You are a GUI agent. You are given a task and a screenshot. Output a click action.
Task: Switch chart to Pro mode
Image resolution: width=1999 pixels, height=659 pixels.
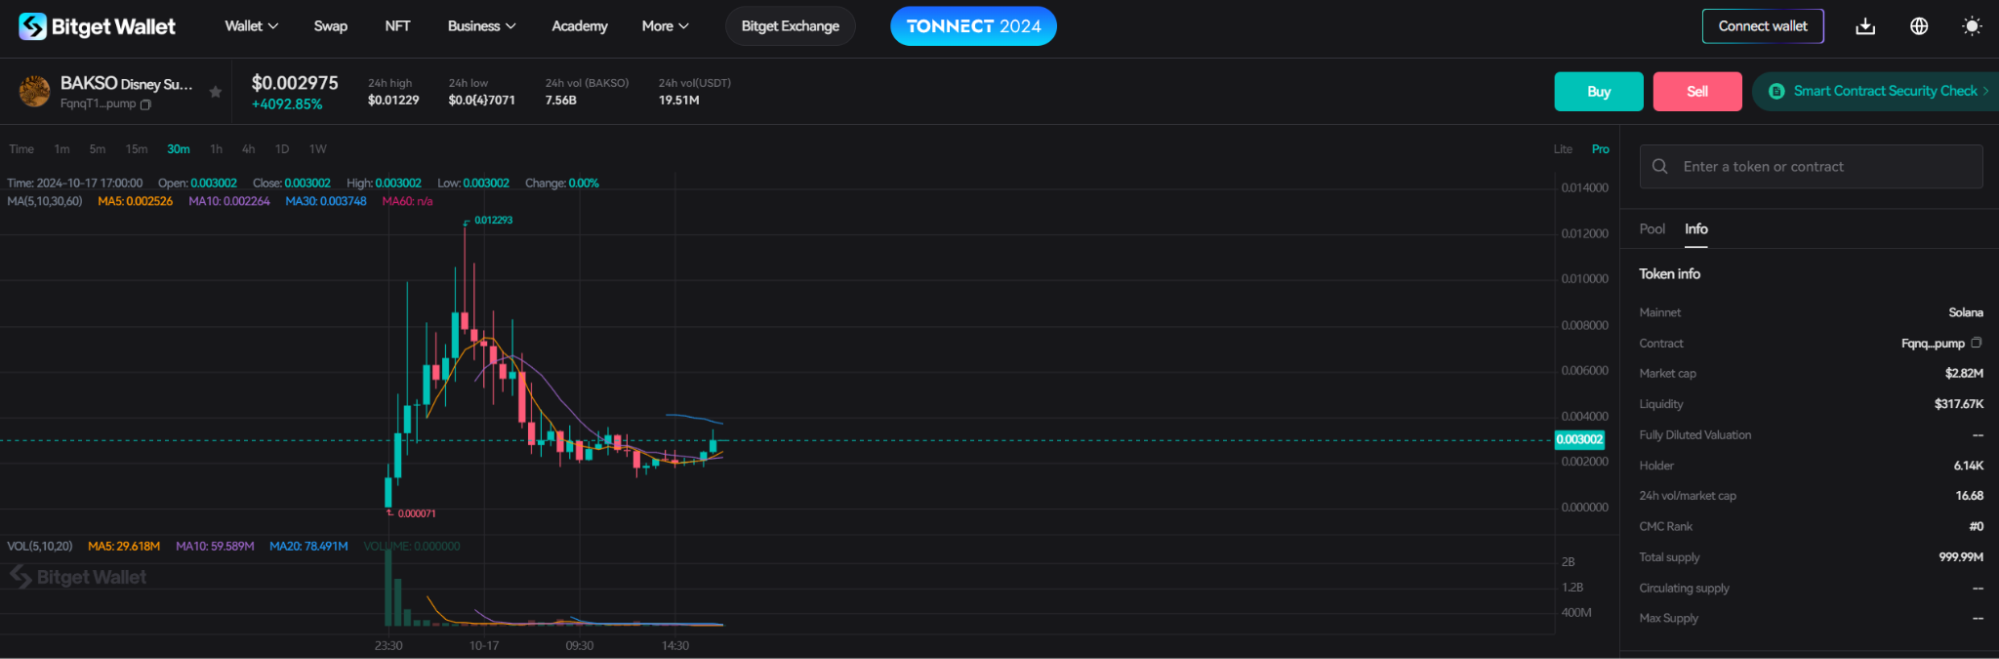1601,149
